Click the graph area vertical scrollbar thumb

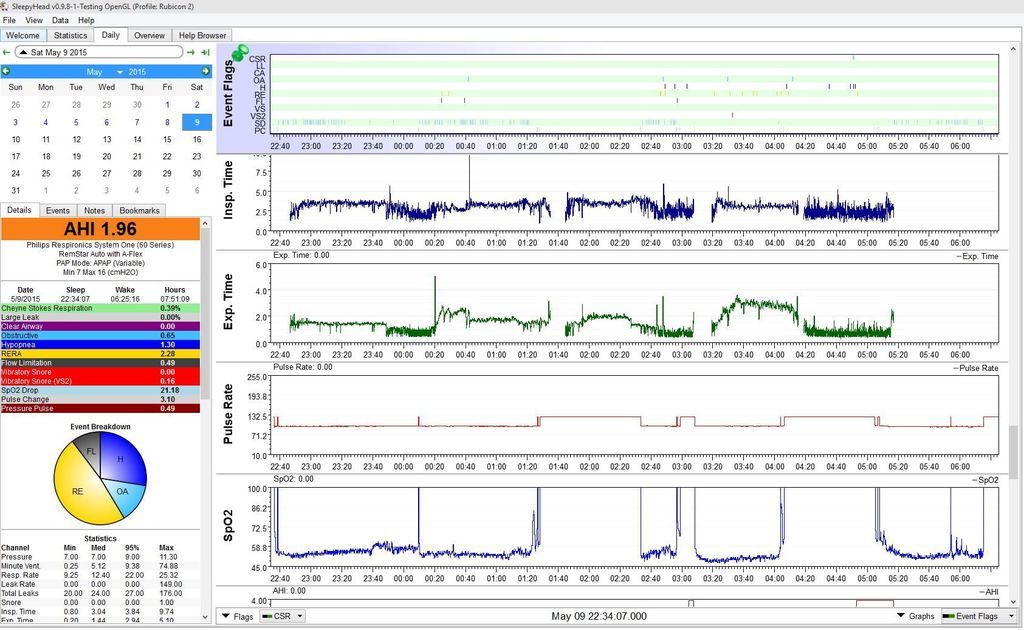(x=1013, y=452)
